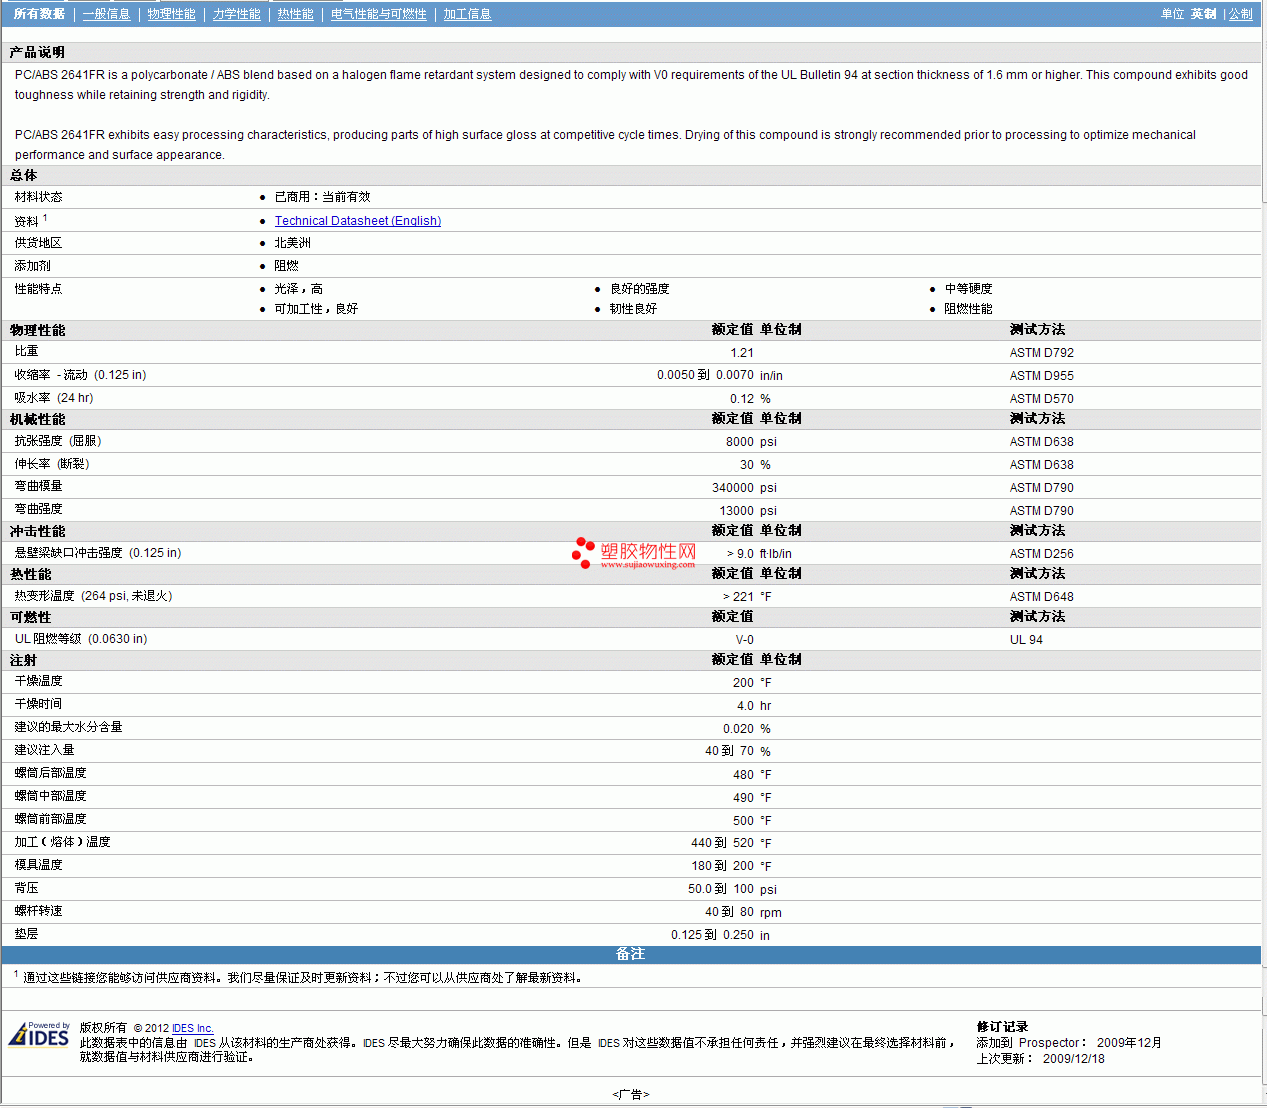Go to the 物理性能 tab
1267x1108 pixels.
(171, 14)
